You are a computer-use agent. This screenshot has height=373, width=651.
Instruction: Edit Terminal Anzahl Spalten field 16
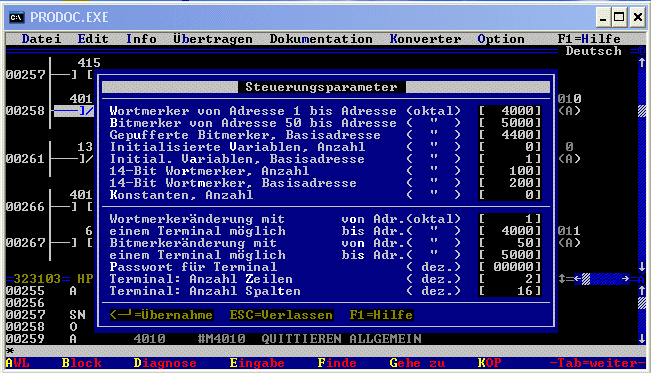tap(510, 291)
